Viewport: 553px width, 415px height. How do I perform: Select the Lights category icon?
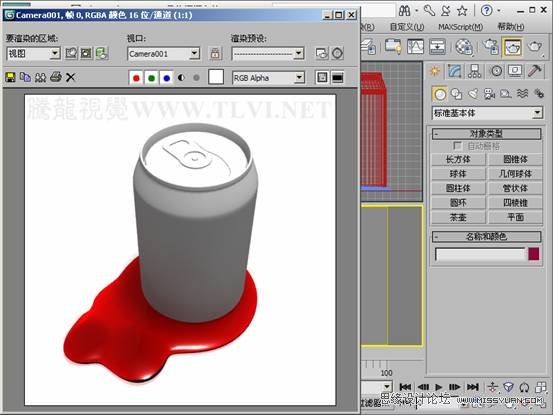[x=473, y=94]
